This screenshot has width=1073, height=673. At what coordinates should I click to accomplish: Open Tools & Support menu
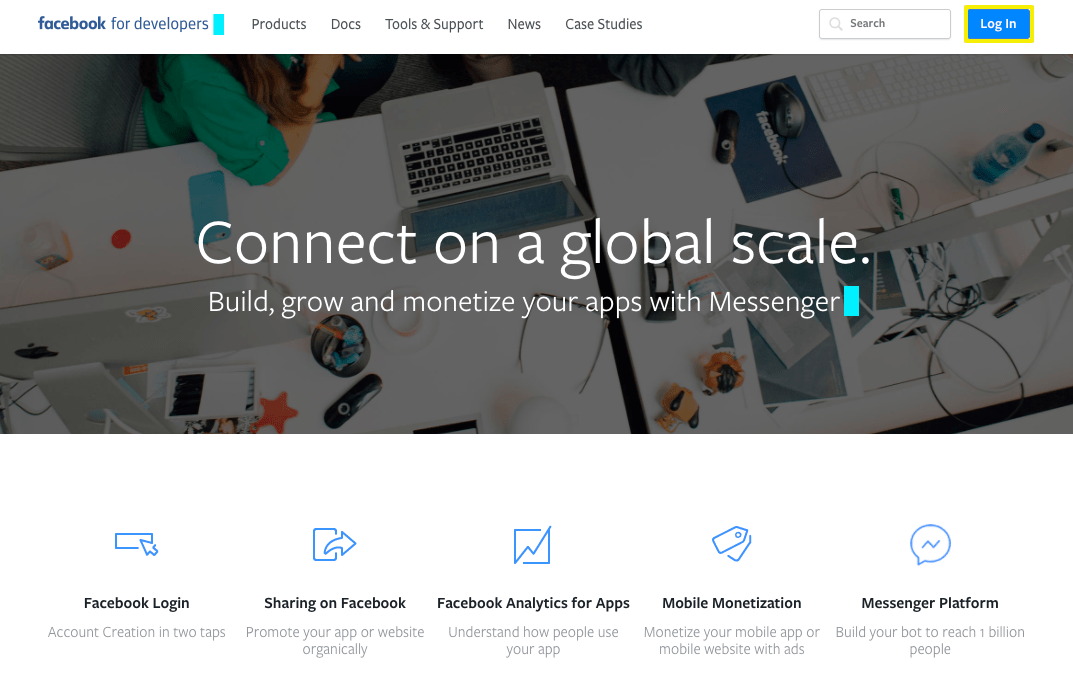(434, 24)
